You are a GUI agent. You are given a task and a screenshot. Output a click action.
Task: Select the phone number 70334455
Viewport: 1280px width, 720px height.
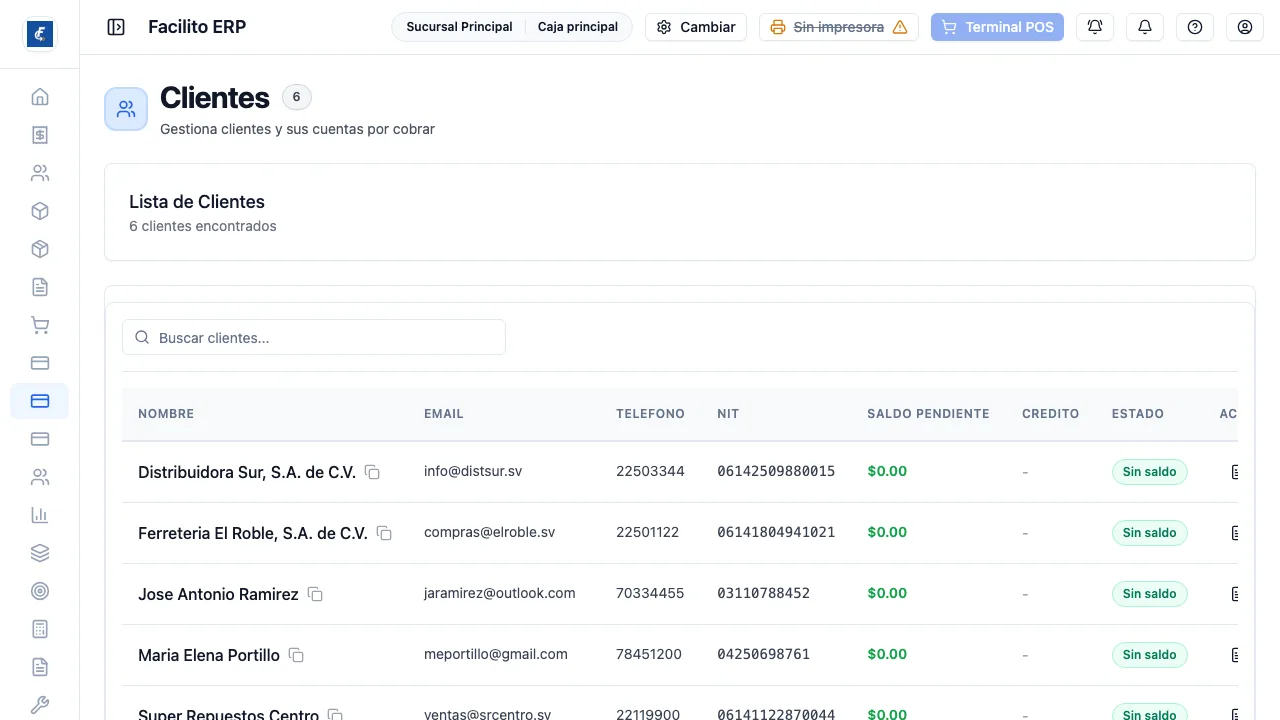(650, 593)
